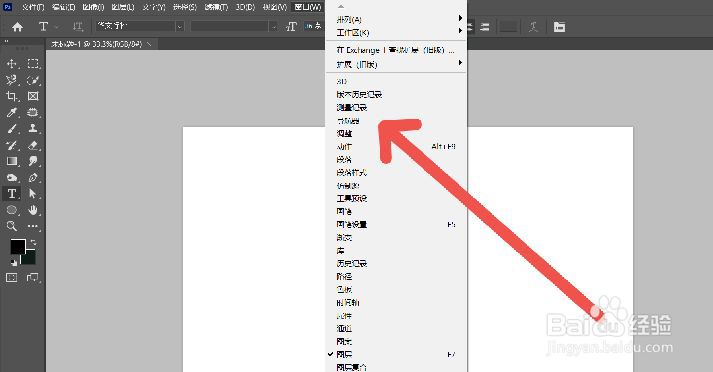Choose 图层复合 (Layer Comps) at menu bottom
The image size is (713, 372).
pyautogui.click(x=396, y=367)
